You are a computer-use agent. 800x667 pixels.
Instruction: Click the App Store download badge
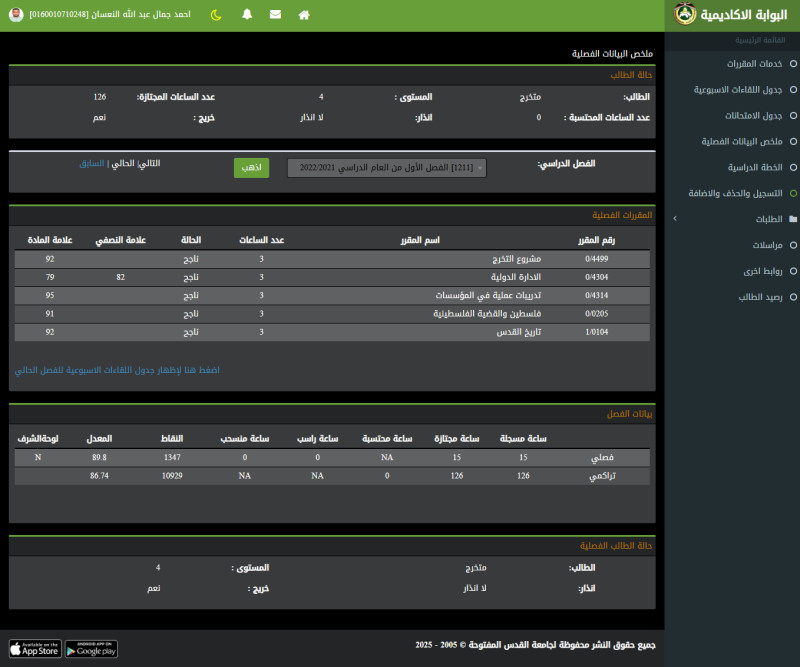pos(35,649)
